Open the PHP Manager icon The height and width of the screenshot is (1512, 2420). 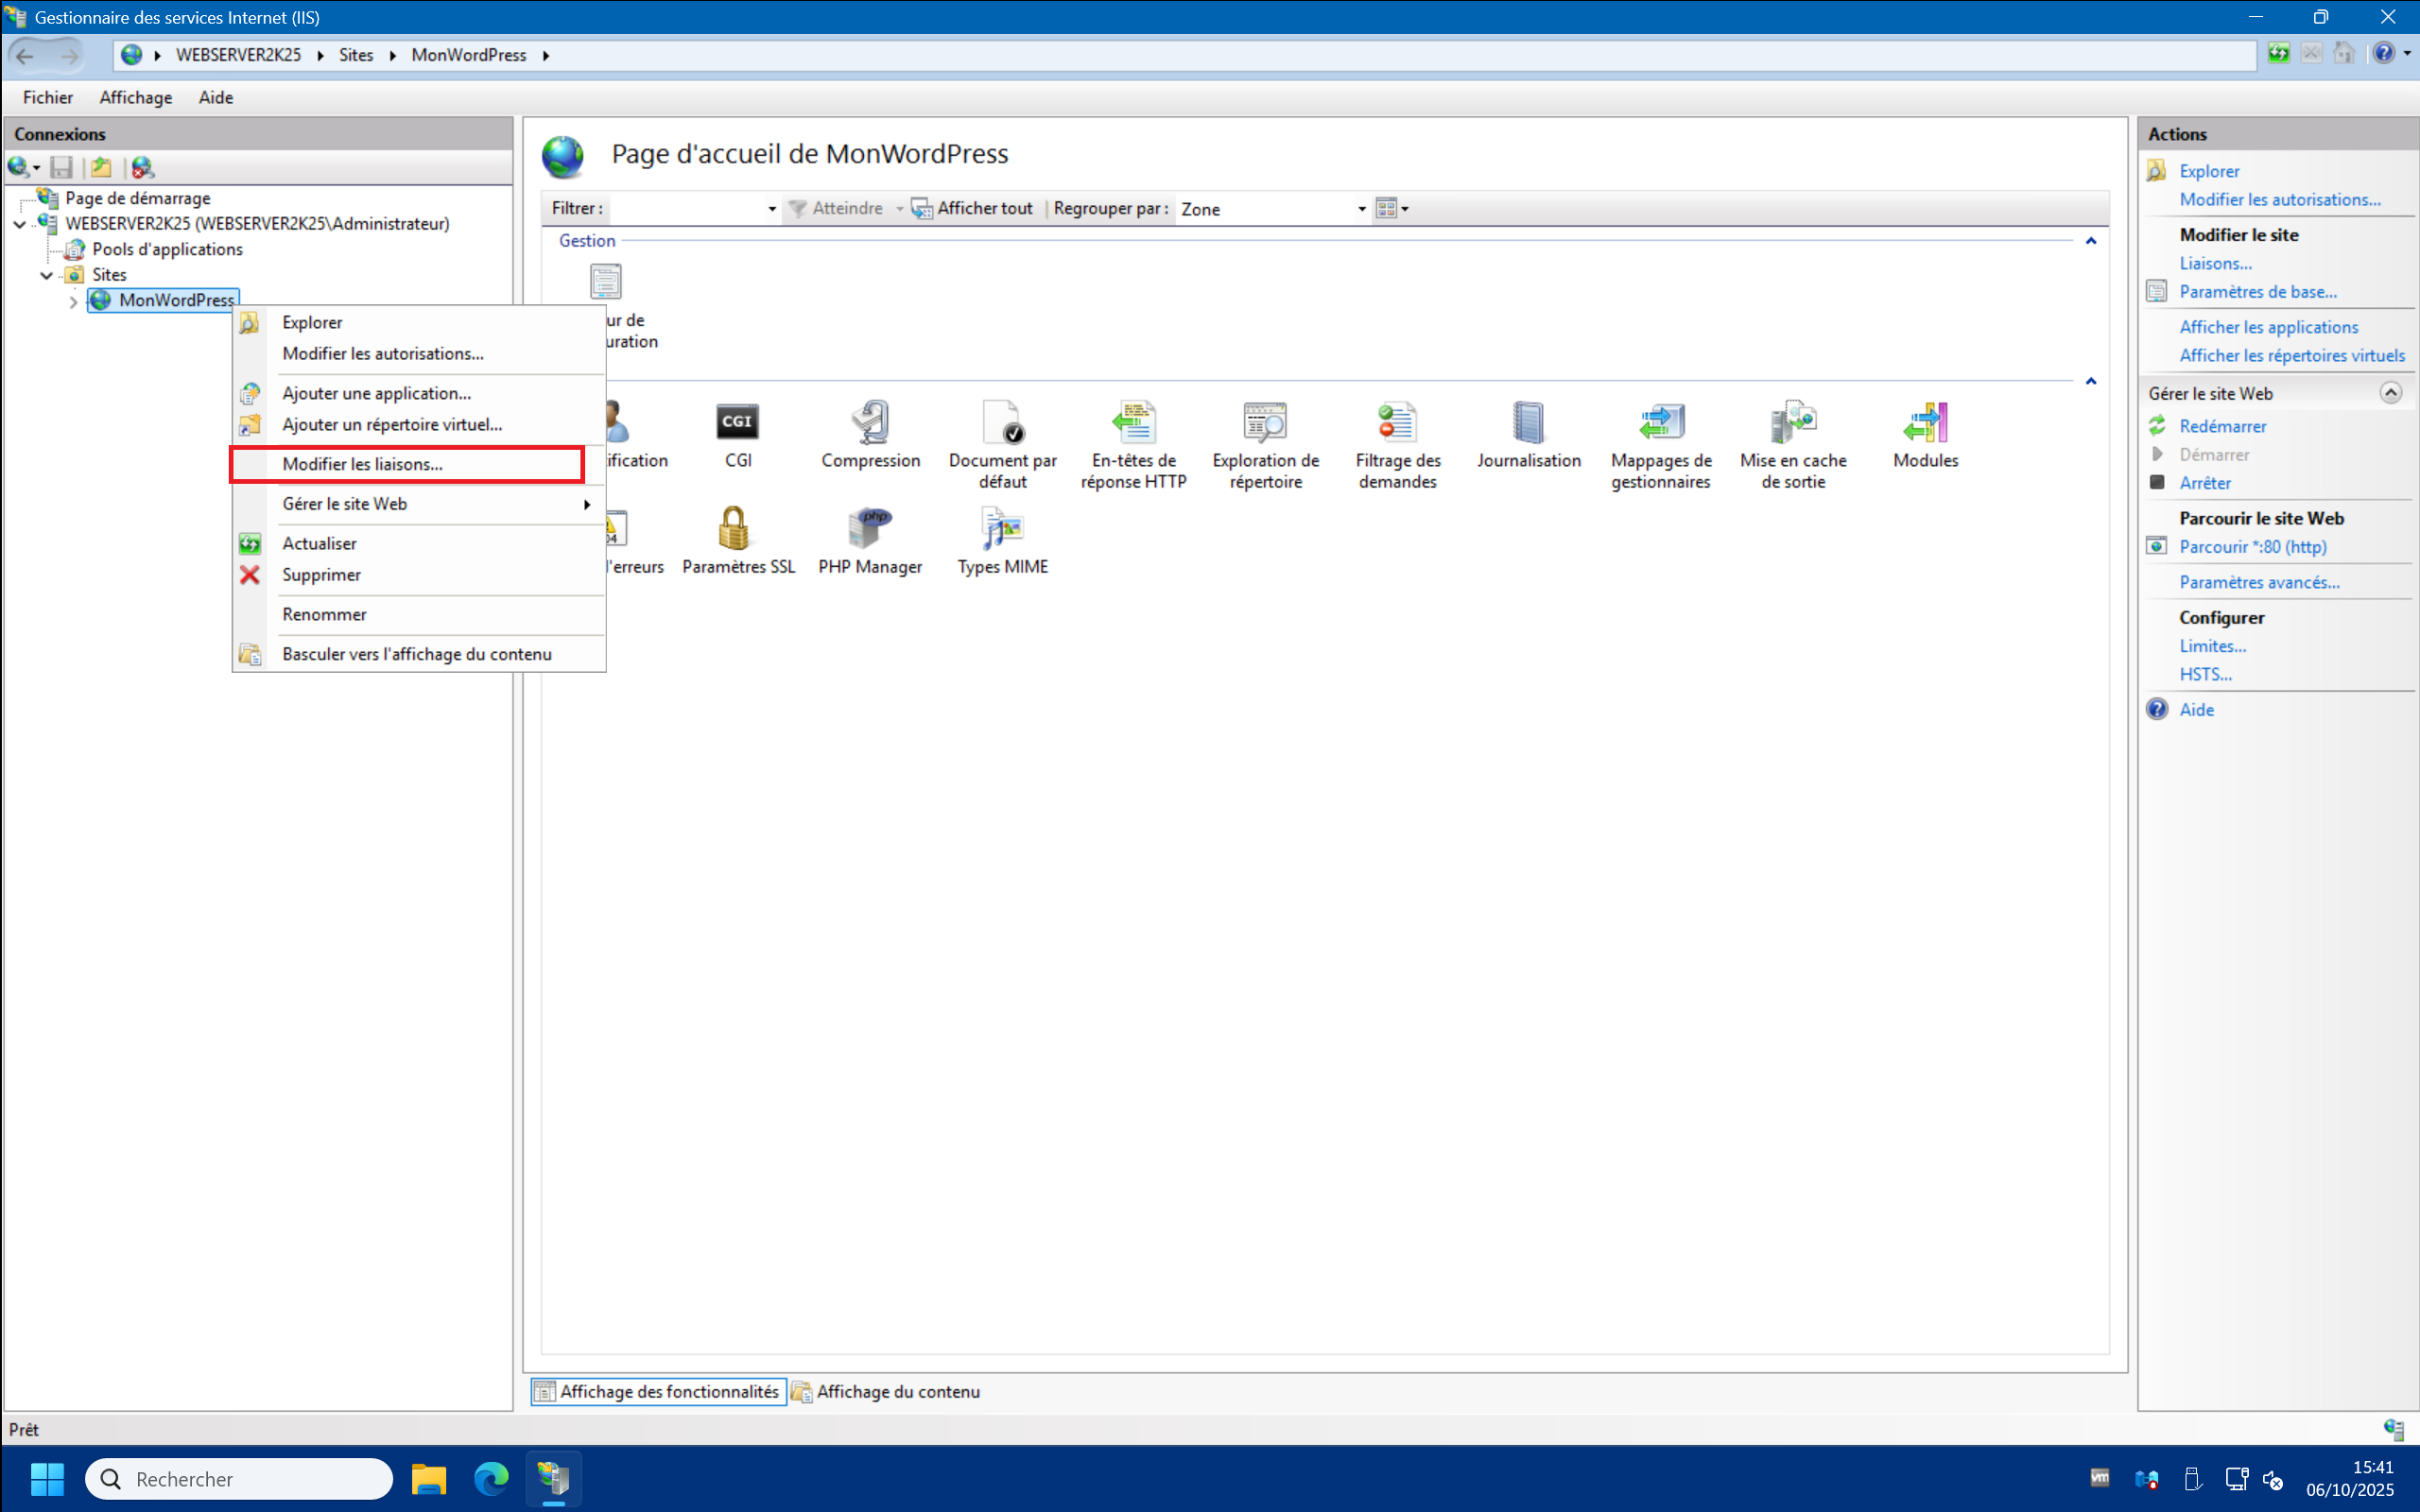(x=869, y=529)
